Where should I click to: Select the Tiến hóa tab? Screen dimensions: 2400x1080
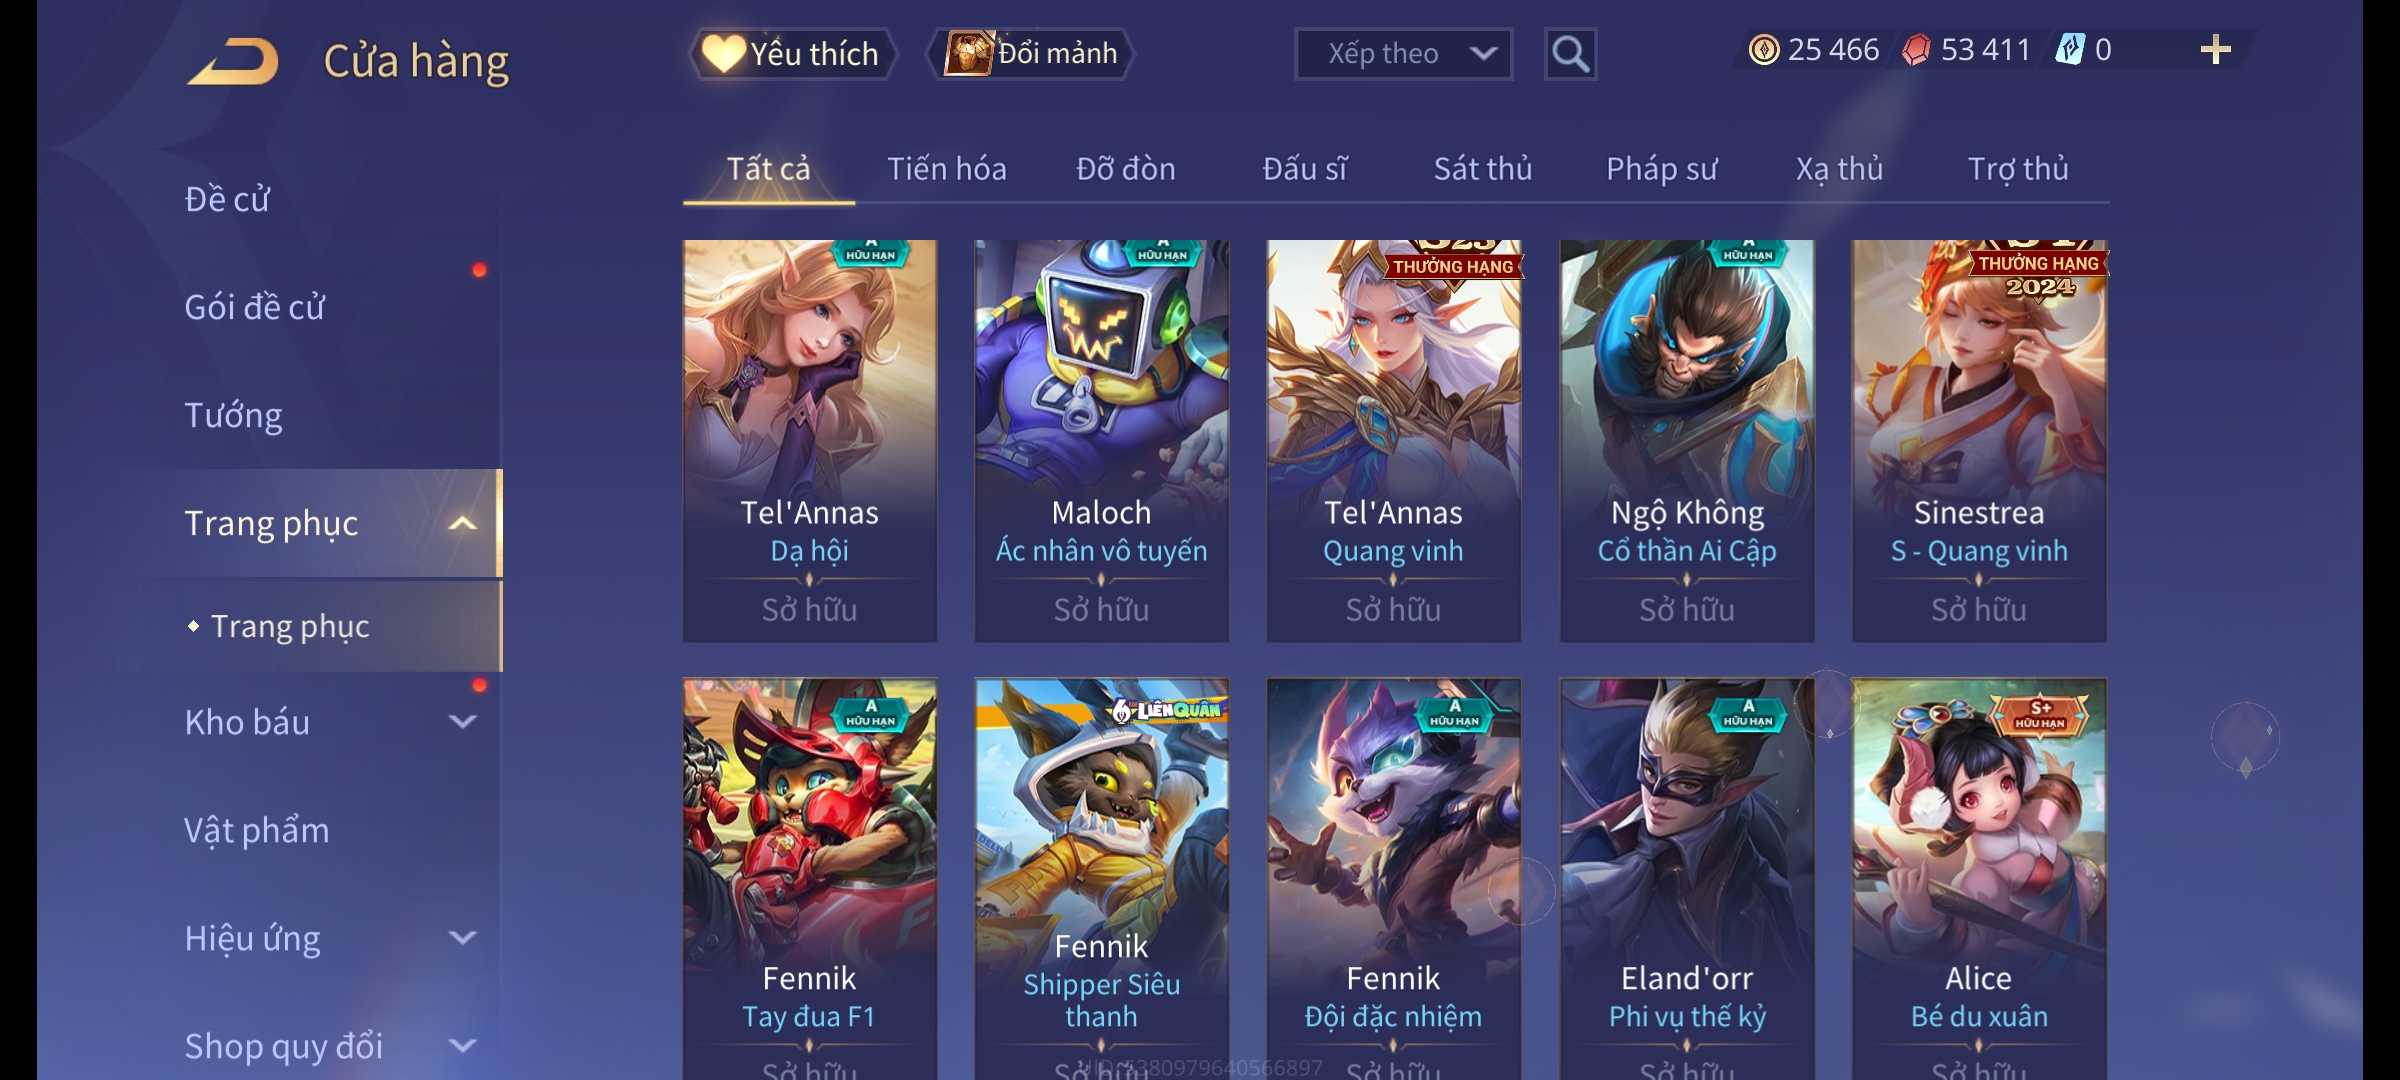point(946,169)
